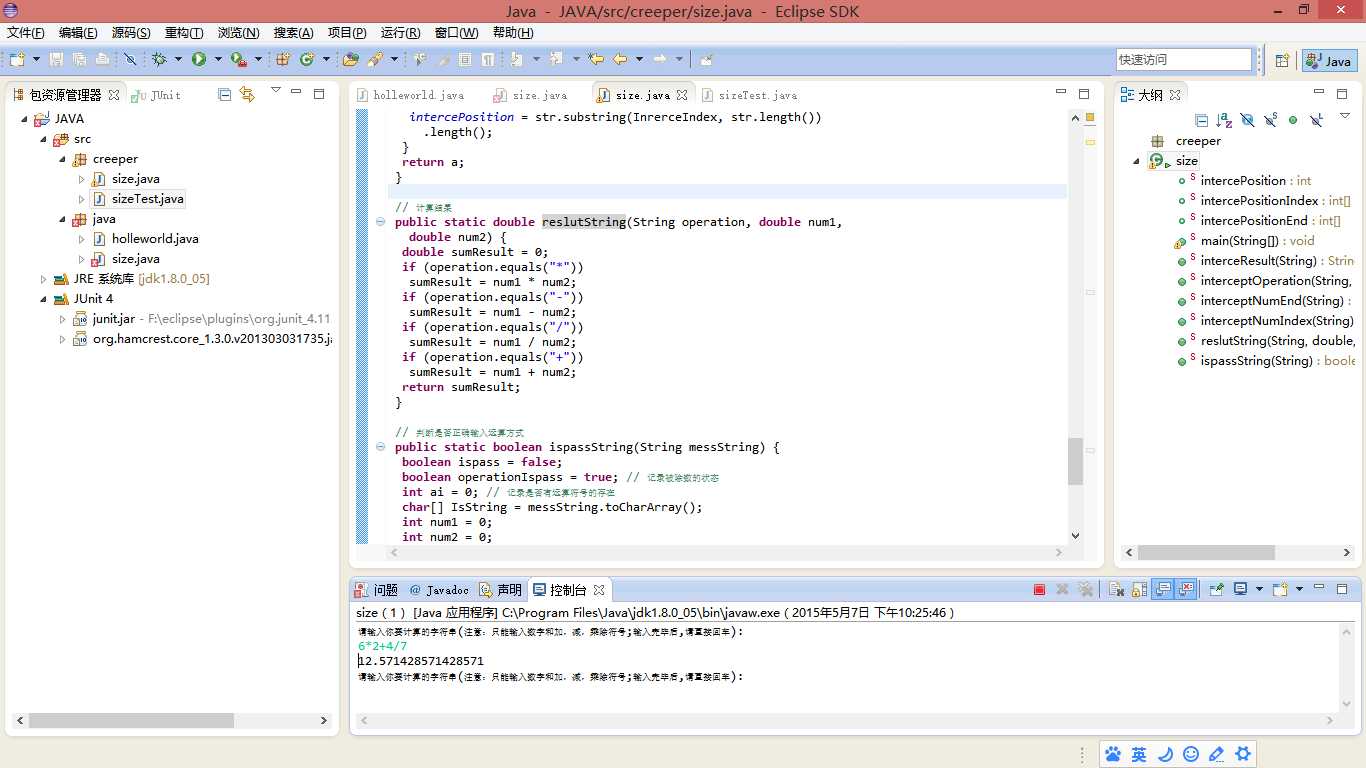Select the Java perspective button
The height and width of the screenshot is (768, 1366).
click(x=1330, y=61)
